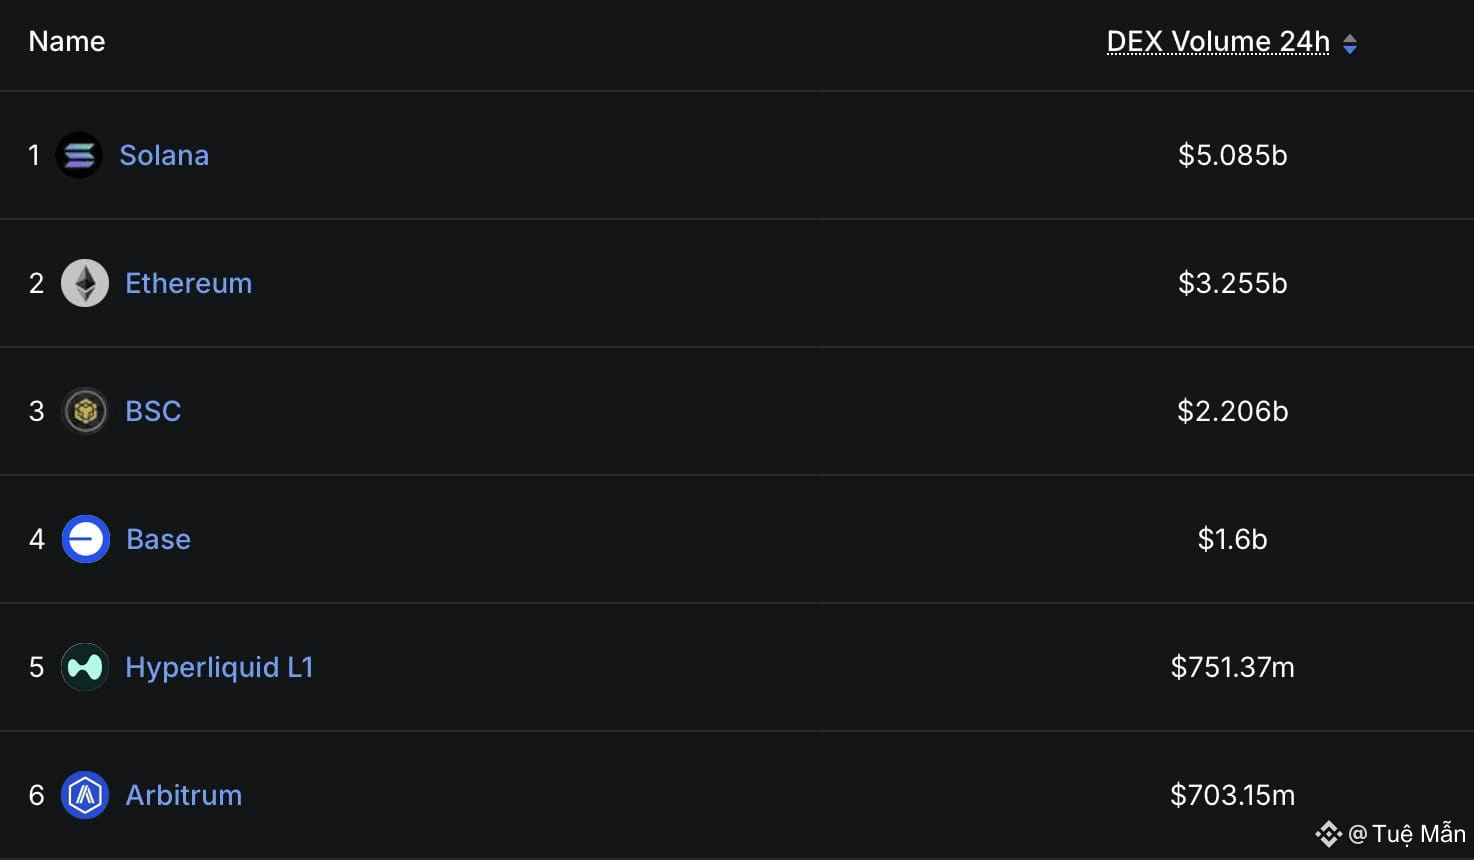Screen dimensions: 1474x860
Task: Click the Solana chain logo icon
Action: point(79,155)
